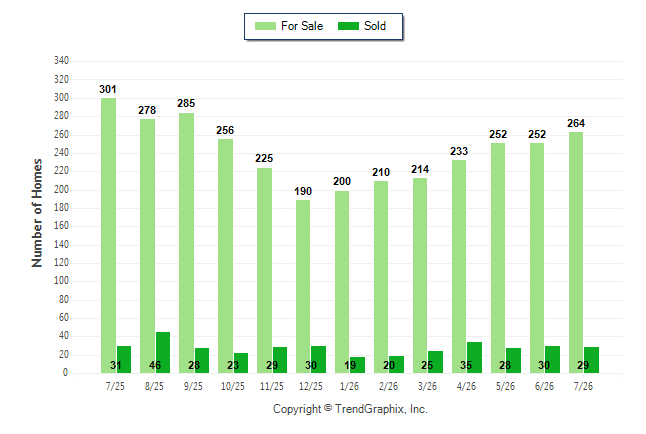Select the 4/26 Sold bar showing 35
Screen dimensions: 646x434
click(x=474, y=357)
